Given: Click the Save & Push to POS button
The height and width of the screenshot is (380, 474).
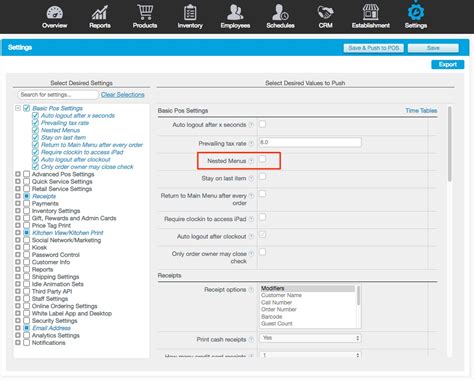Looking at the screenshot, I should [x=374, y=48].
